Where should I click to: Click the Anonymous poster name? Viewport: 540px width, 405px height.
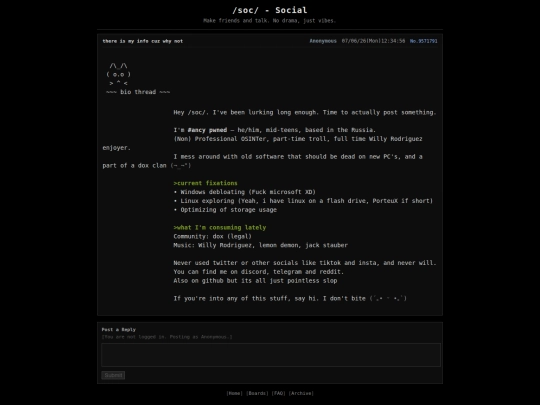click(323, 41)
